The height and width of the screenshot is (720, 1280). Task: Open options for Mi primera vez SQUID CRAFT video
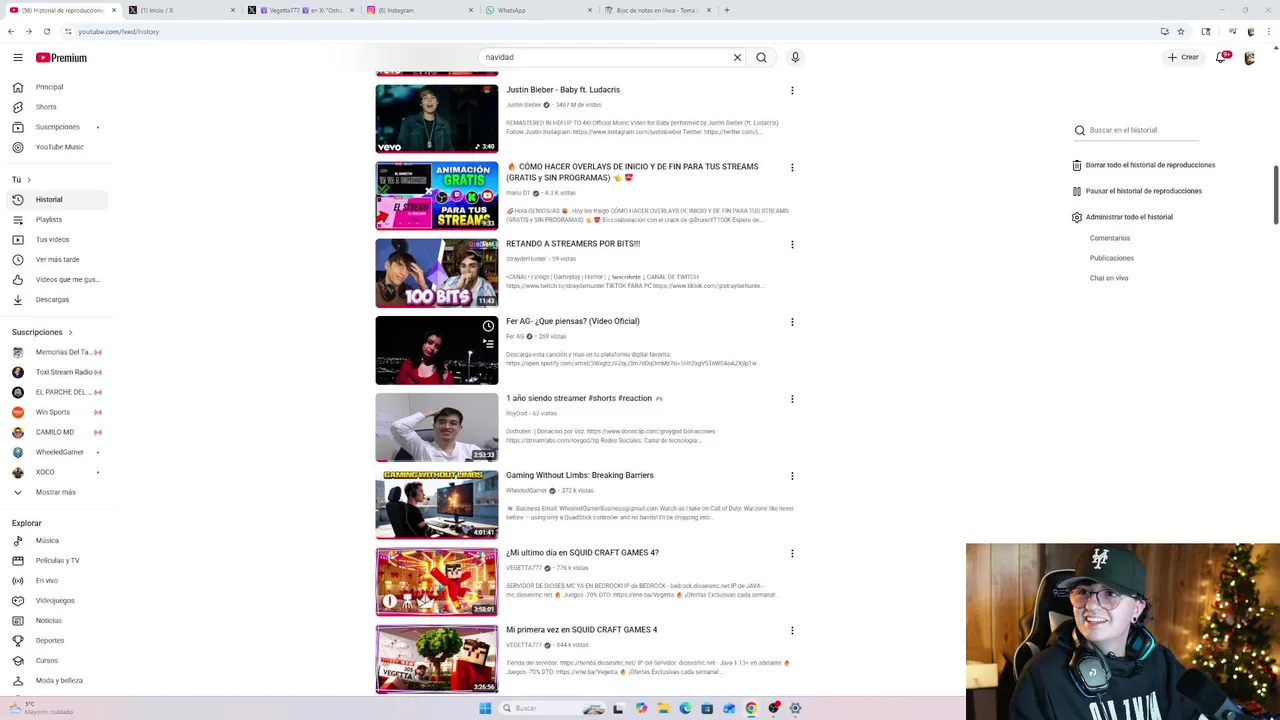pos(792,630)
